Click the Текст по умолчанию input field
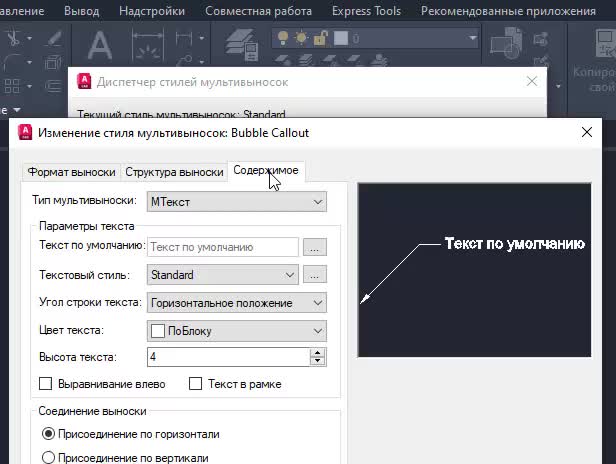The image size is (616, 464). point(223,247)
